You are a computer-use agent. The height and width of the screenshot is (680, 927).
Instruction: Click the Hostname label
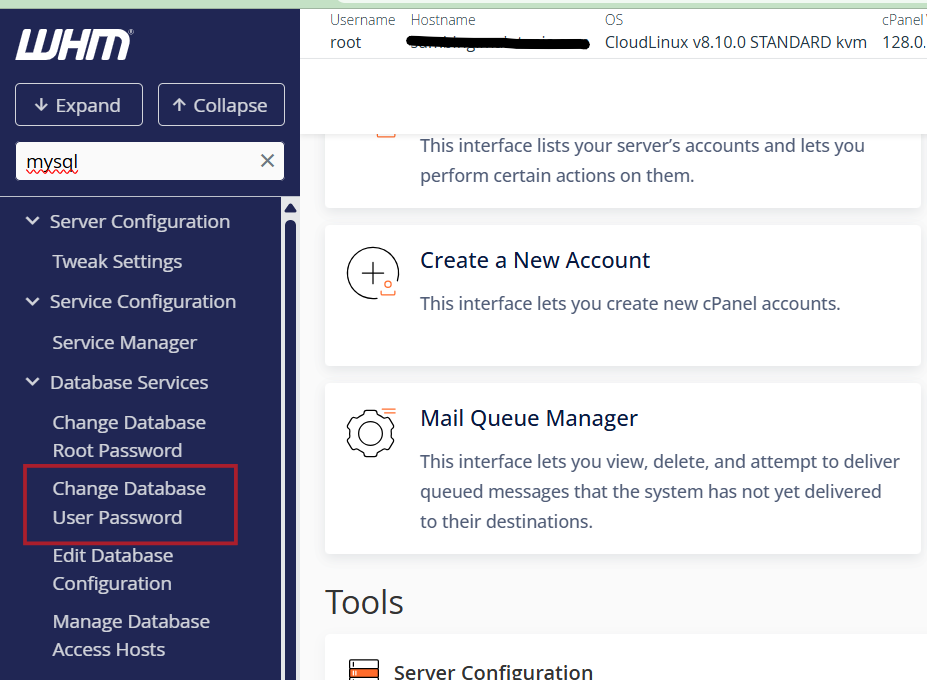[443, 20]
